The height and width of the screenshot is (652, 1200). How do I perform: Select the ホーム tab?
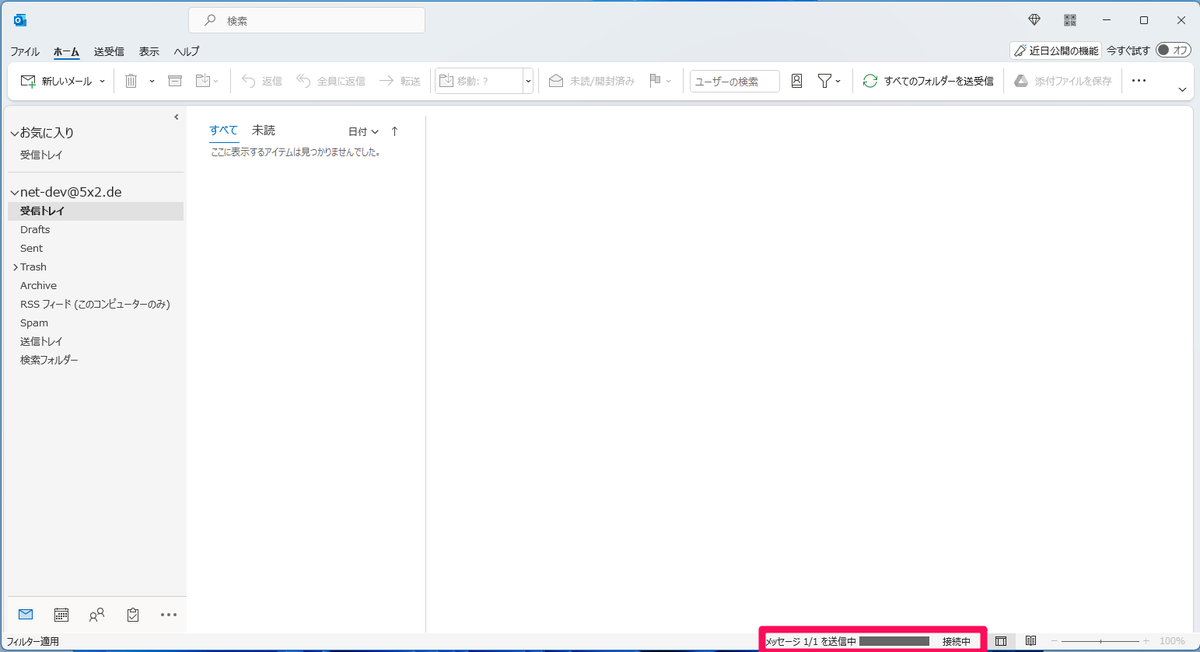tap(66, 51)
